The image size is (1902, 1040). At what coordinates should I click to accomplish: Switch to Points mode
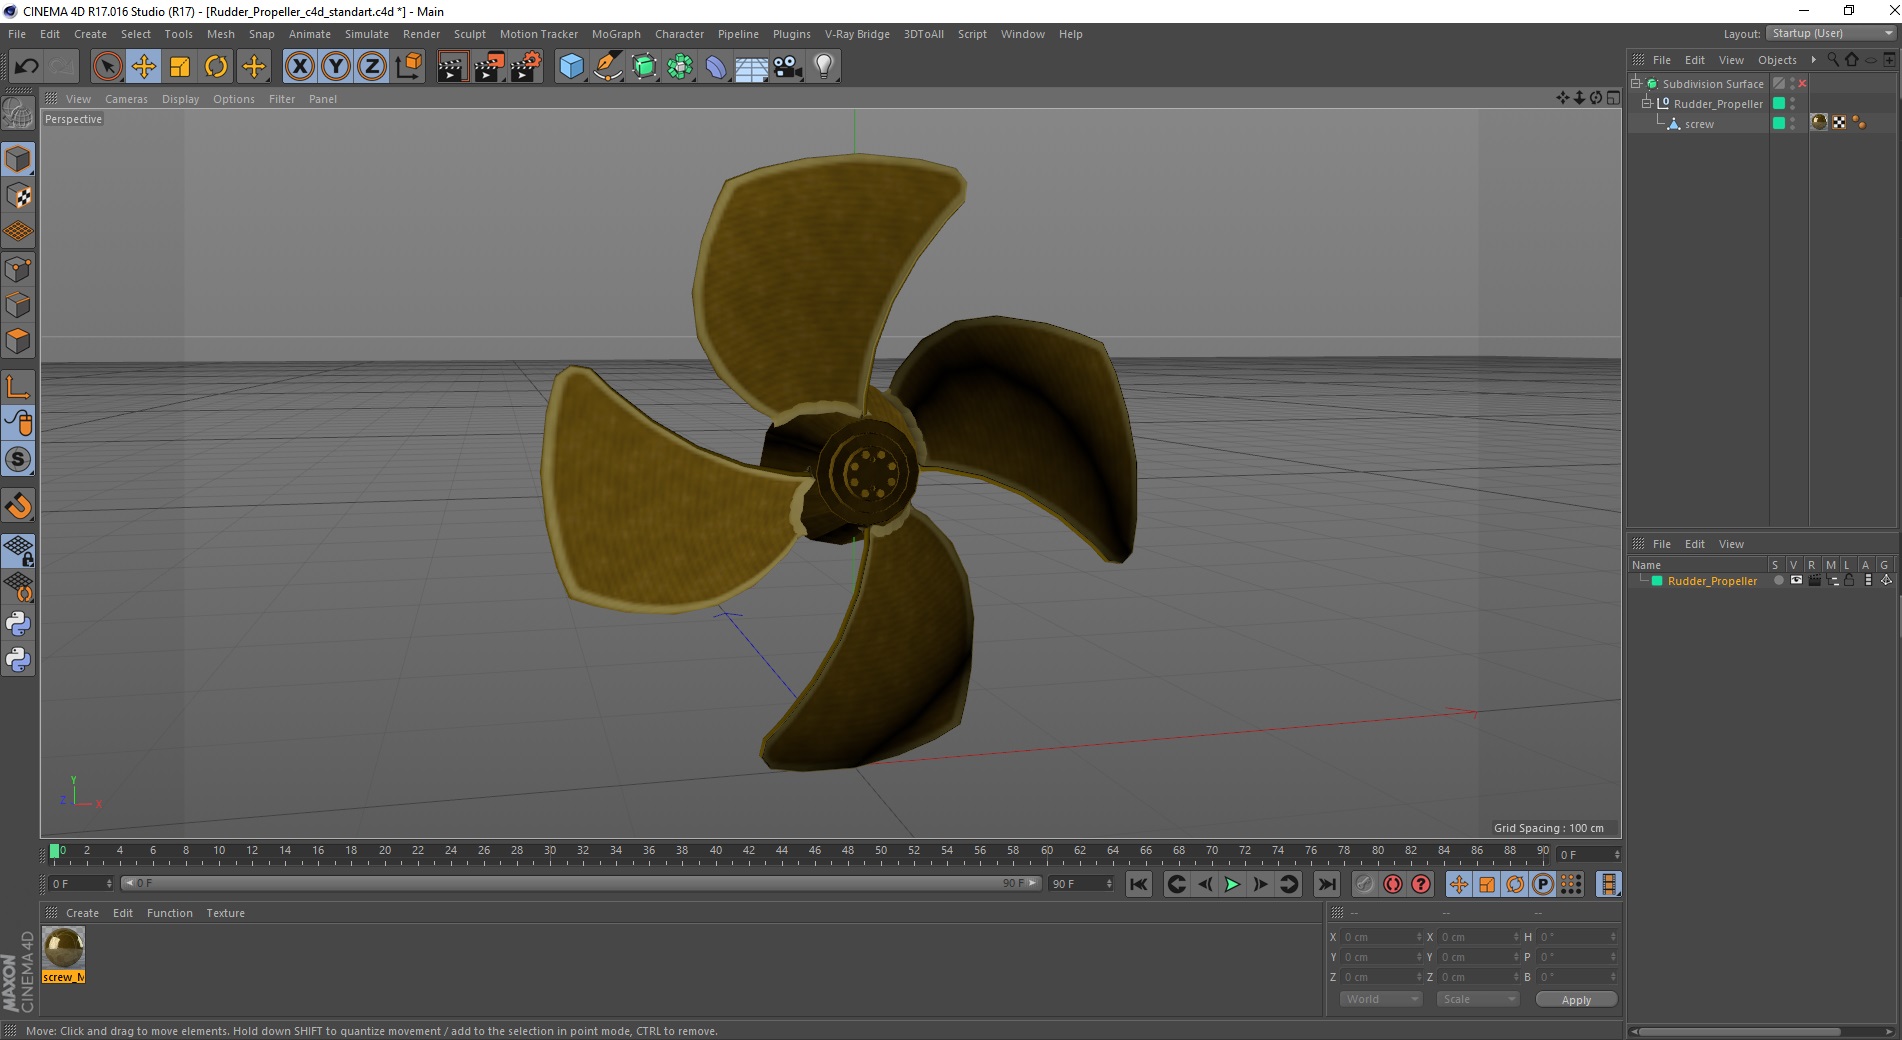(18, 268)
